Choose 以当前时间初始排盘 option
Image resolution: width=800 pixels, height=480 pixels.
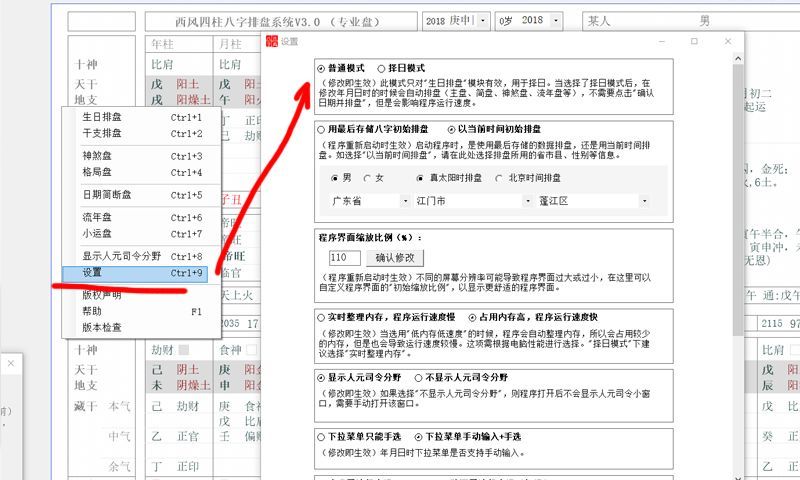(x=451, y=130)
